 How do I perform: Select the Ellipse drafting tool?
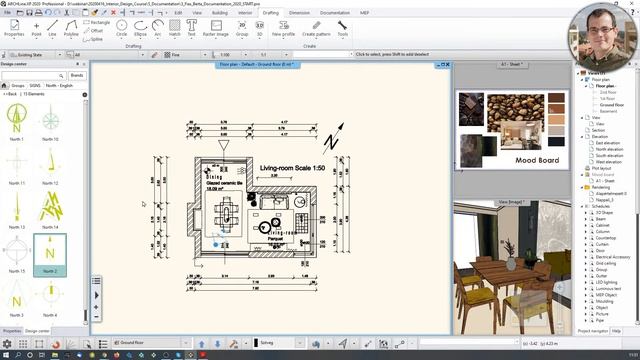140,28
